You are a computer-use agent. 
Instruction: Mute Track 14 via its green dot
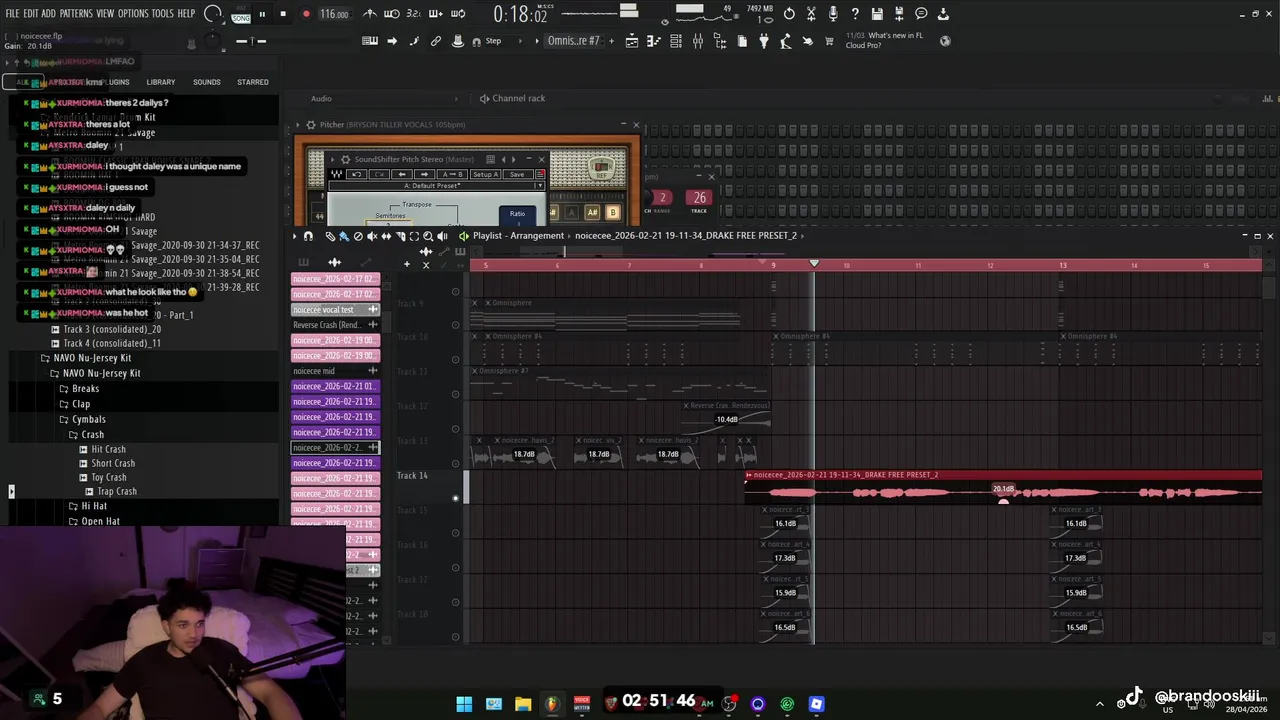[455, 497]
